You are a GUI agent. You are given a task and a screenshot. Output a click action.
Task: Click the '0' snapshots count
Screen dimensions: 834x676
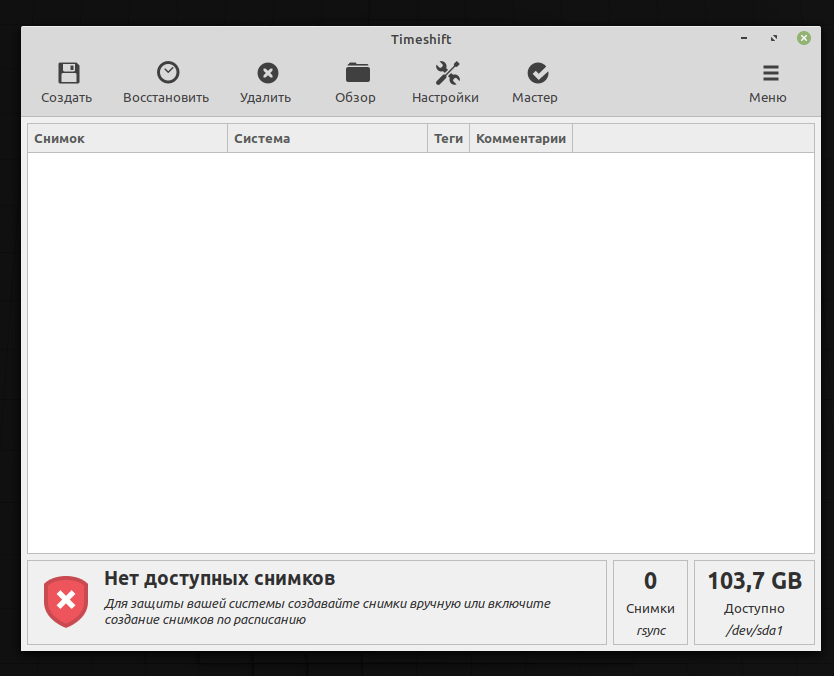[650, 581]
